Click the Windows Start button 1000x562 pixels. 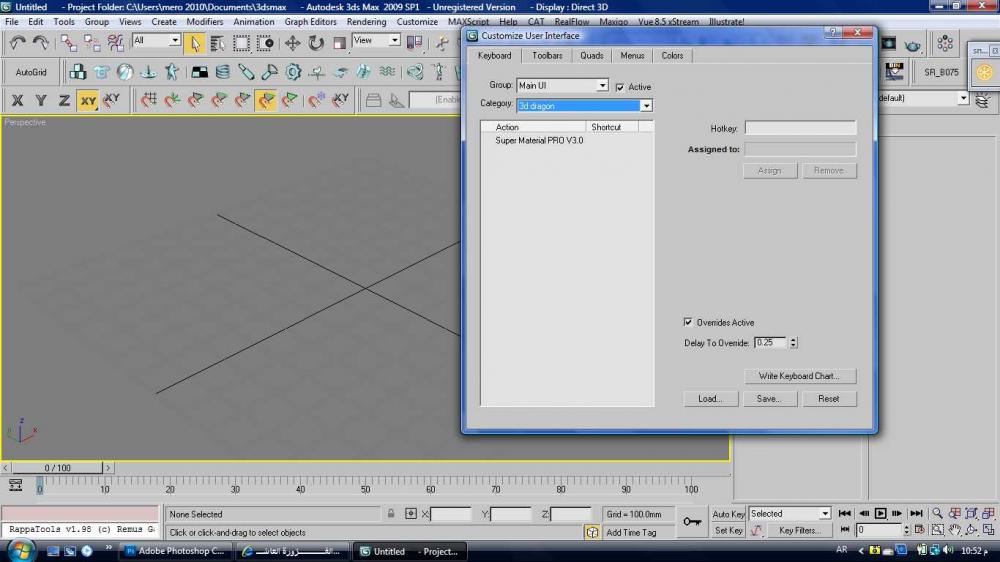[20, 551]
